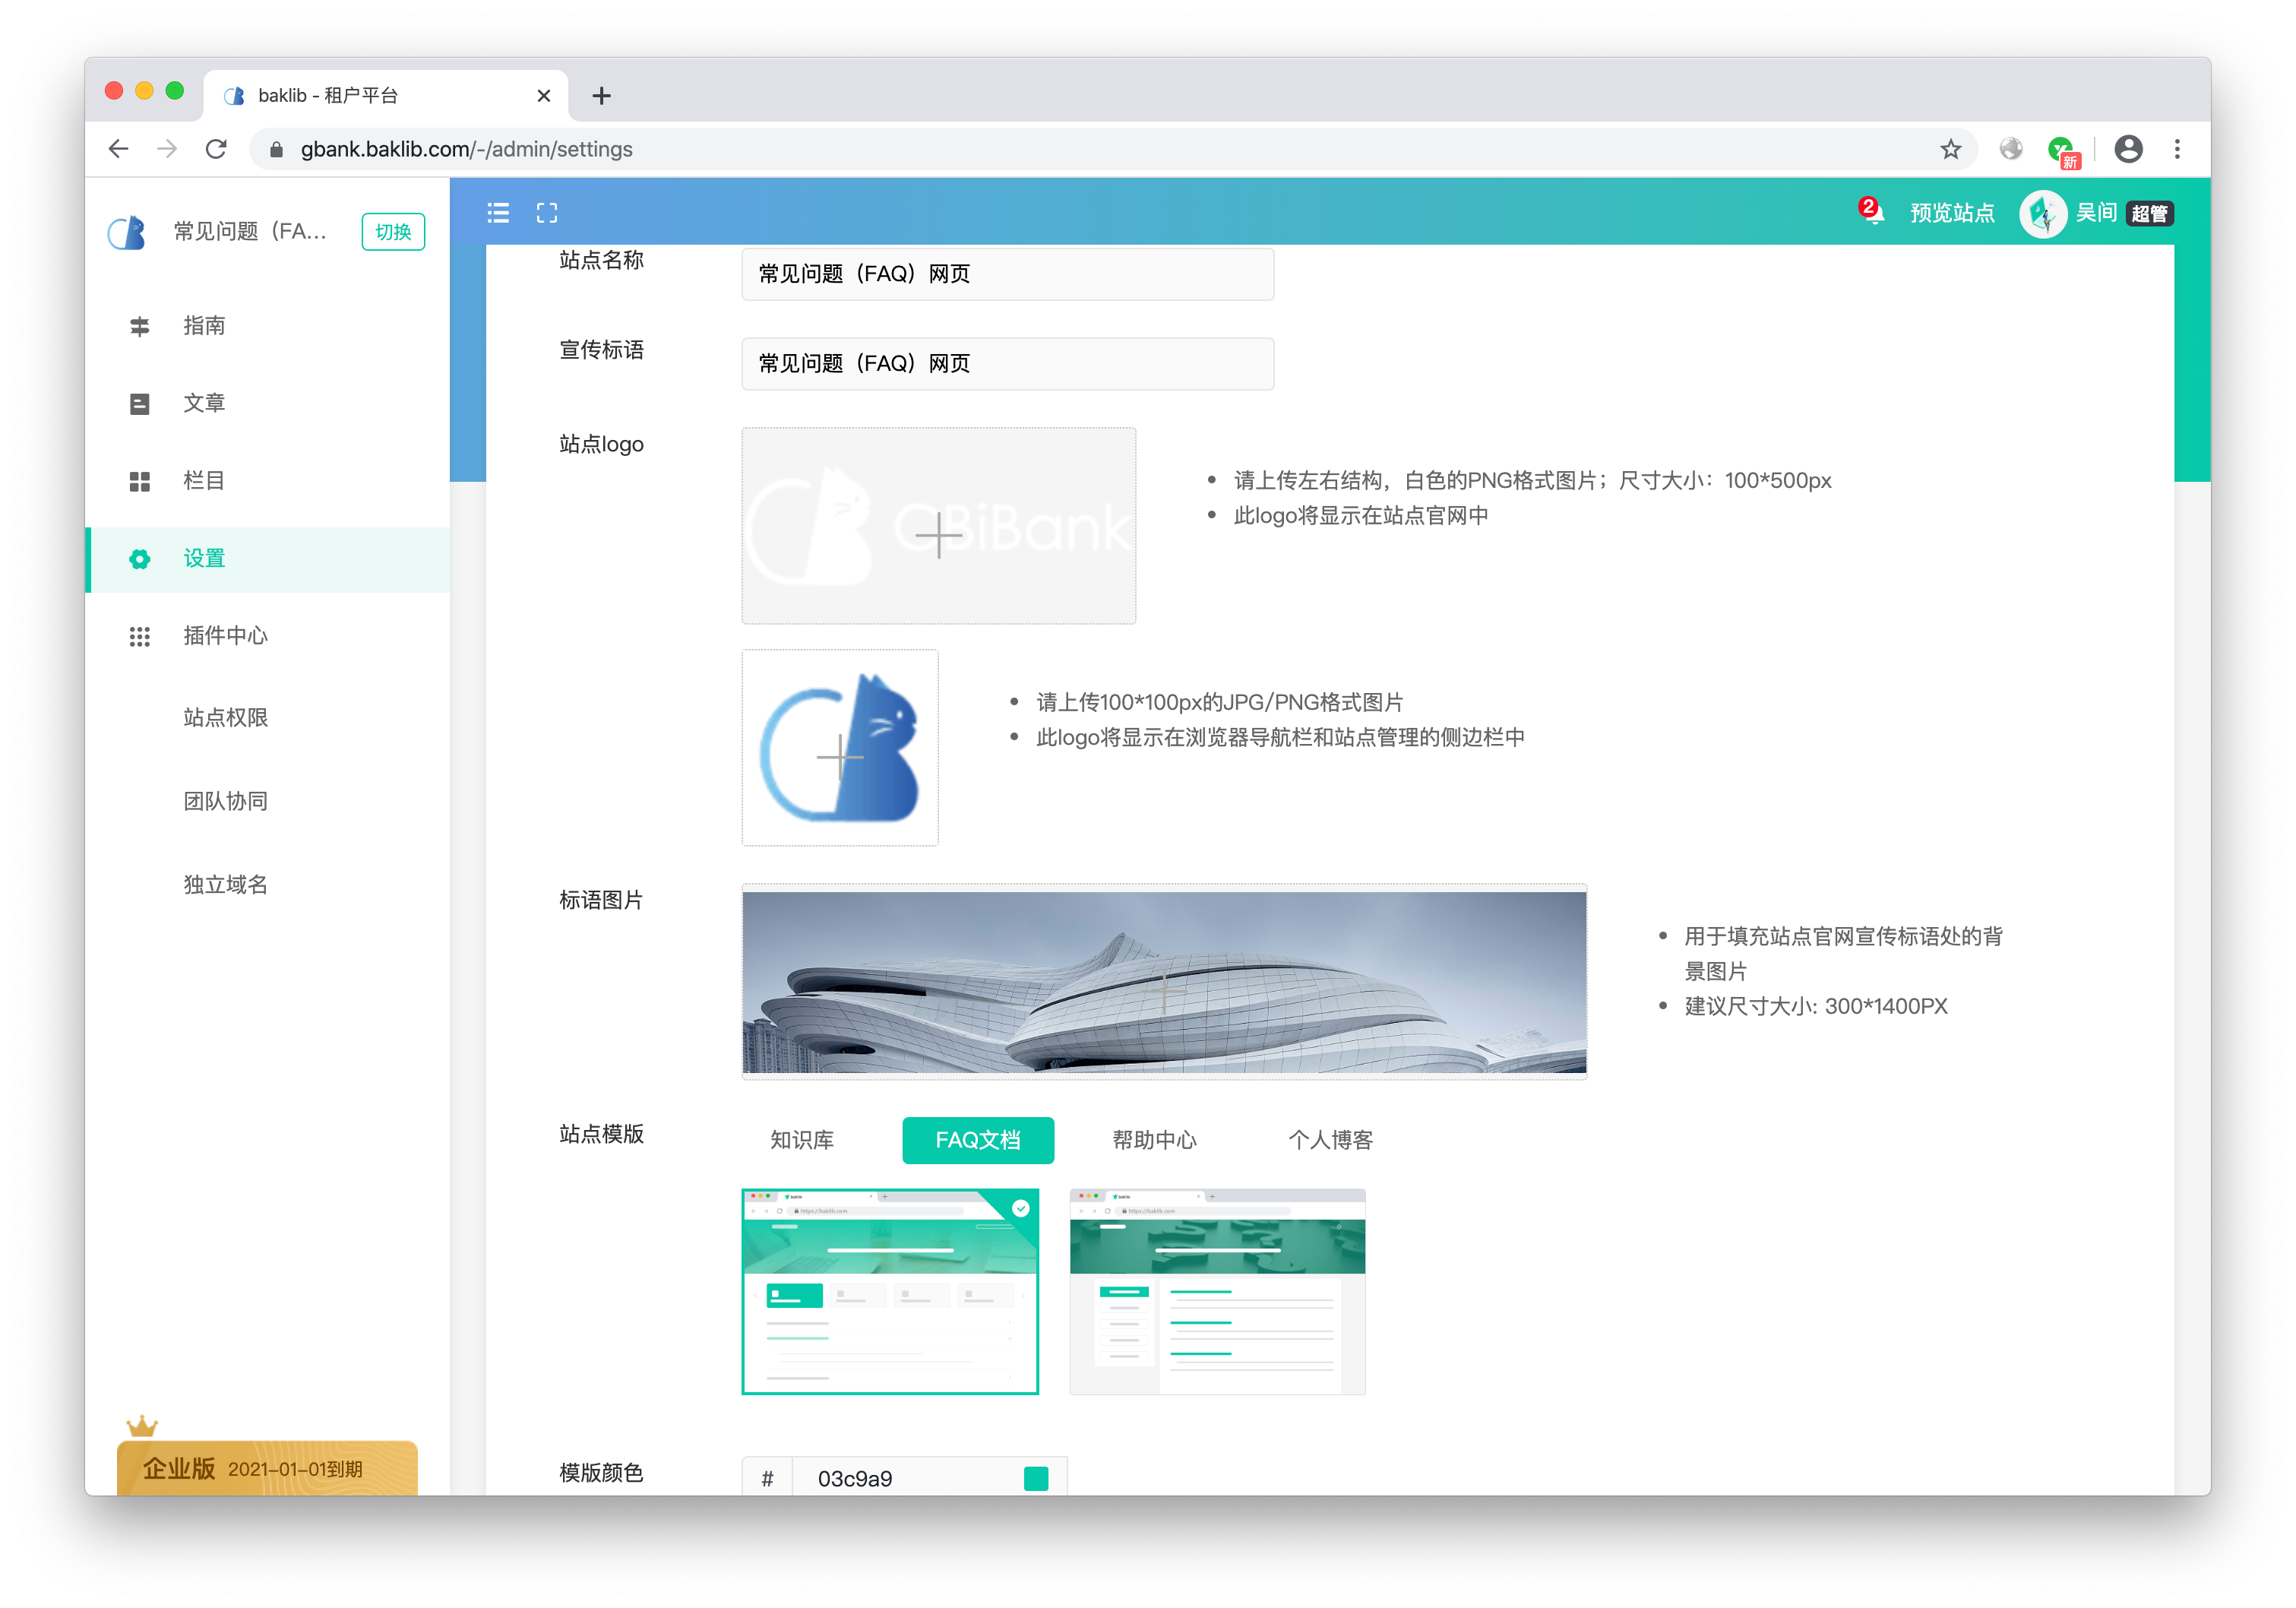Open 独立域名 in the sidebar
2296x1608 pixels.
coord(226,884)
